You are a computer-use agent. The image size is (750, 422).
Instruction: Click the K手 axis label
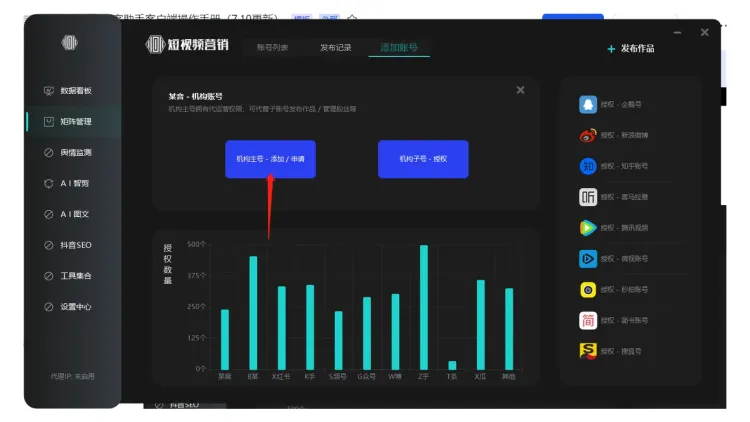(310, 377)
